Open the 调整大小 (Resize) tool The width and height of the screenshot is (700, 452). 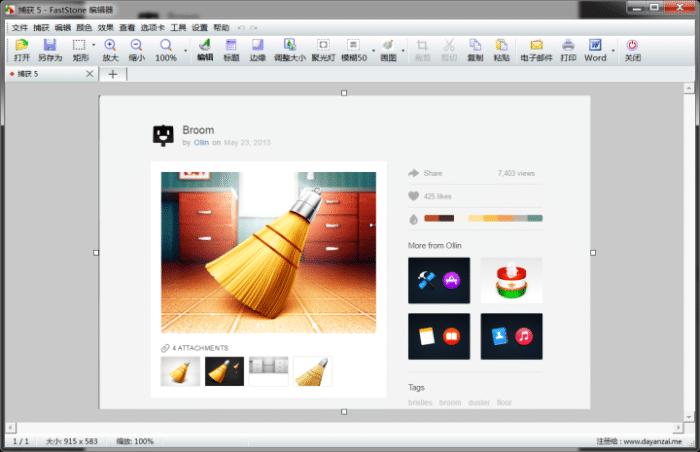point(289,50)
